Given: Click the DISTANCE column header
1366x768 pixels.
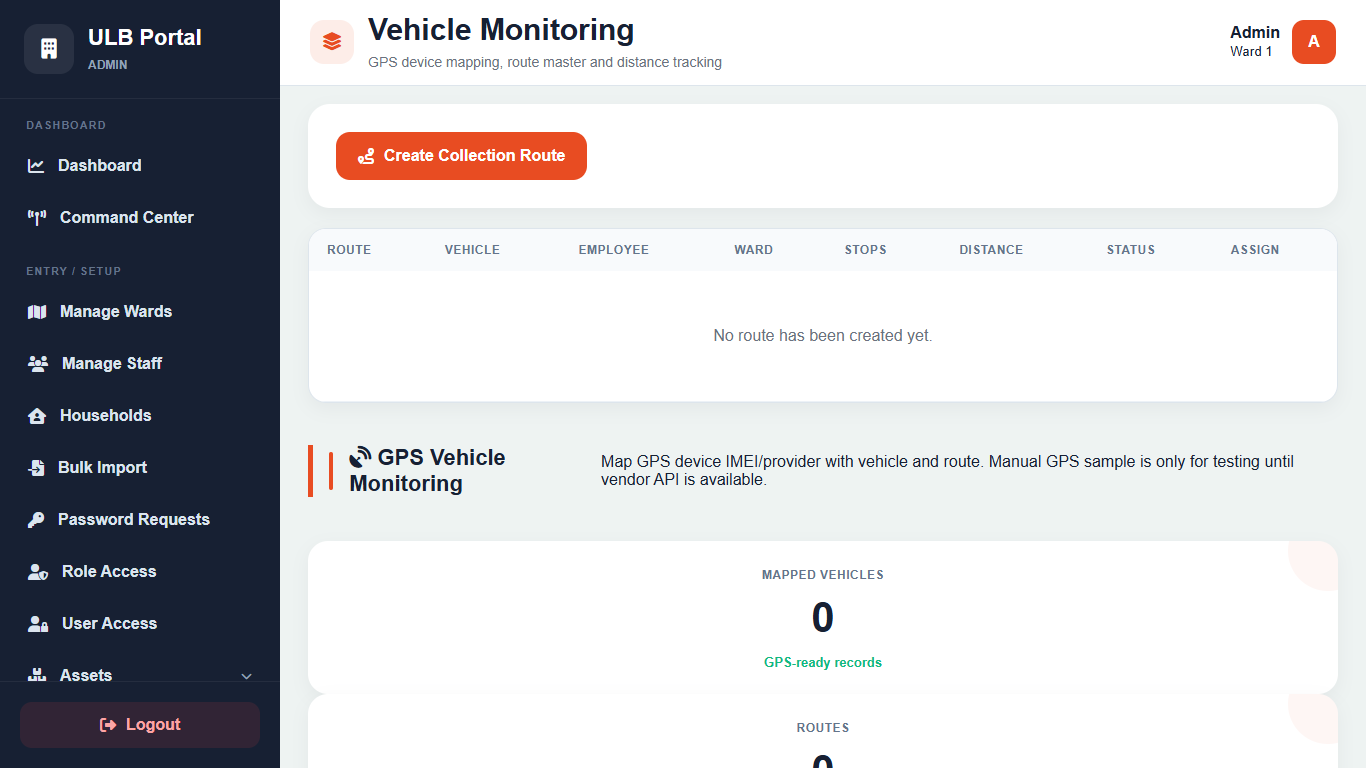Looking at the screenshot, I should 991,250.
